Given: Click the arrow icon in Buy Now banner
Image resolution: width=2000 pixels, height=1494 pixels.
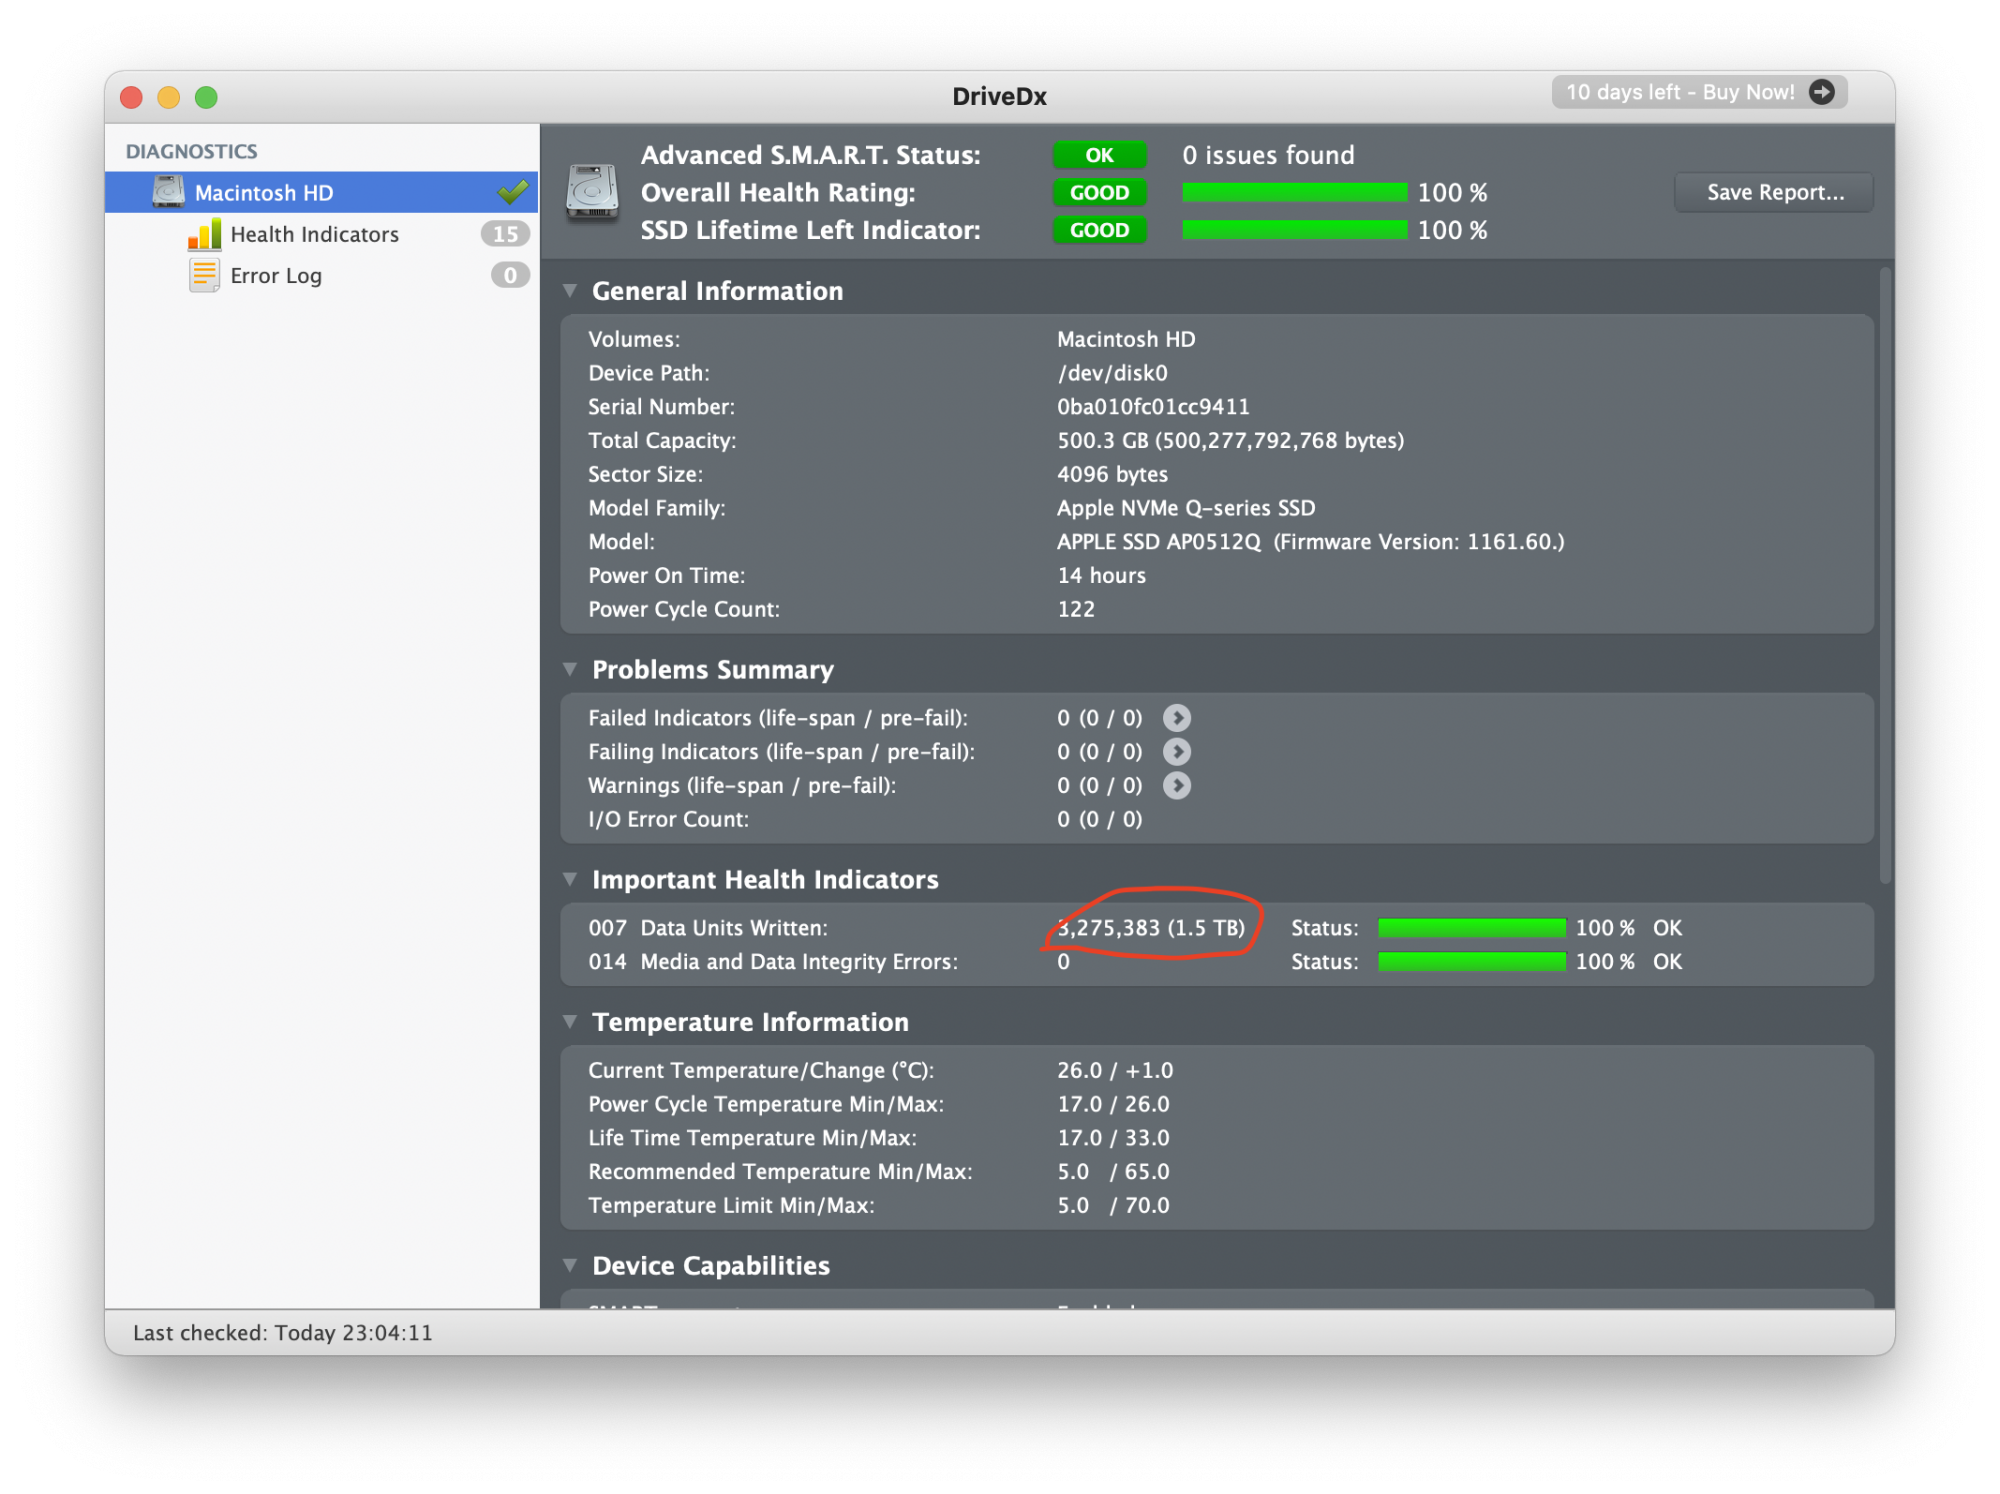Looking at the screenshot, I should (x=1822, y=92).
